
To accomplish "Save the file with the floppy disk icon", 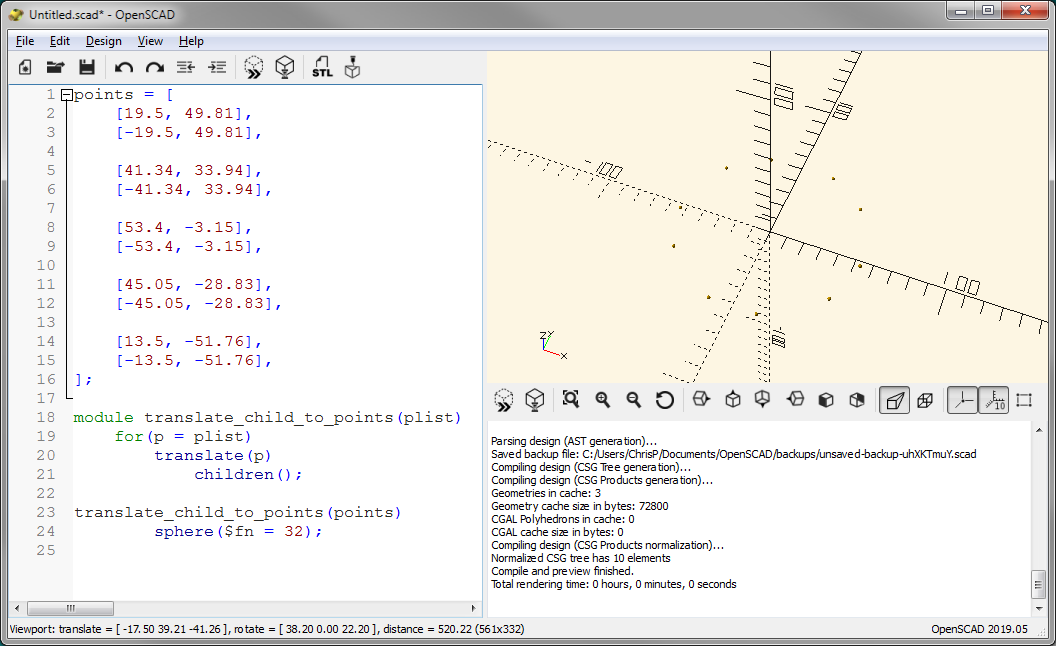I will [x=87, y=67].
